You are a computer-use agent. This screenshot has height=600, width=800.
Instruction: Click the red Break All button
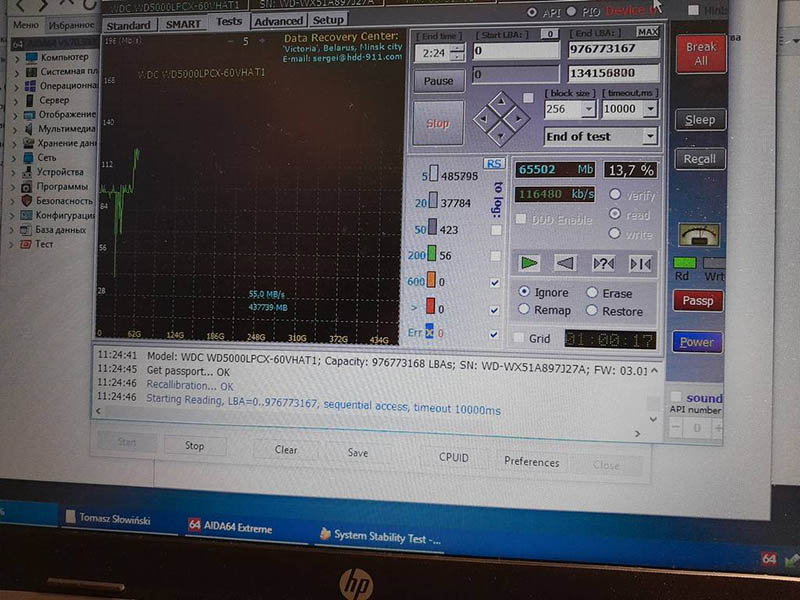click(701, 53)
